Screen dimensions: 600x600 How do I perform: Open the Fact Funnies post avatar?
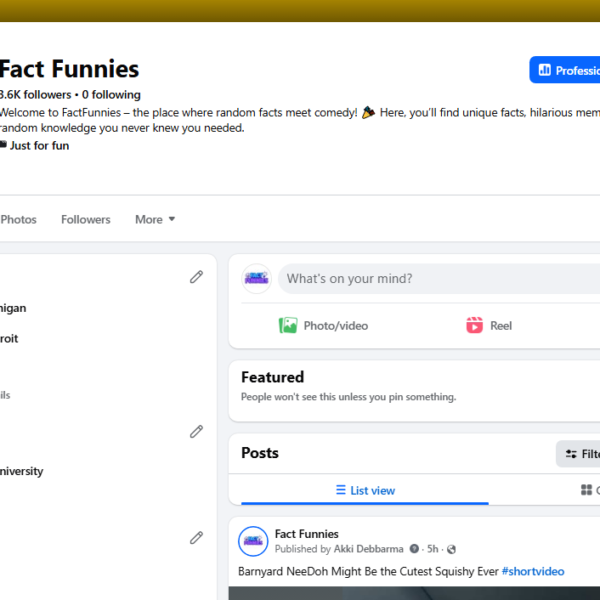tap(253, 541)
